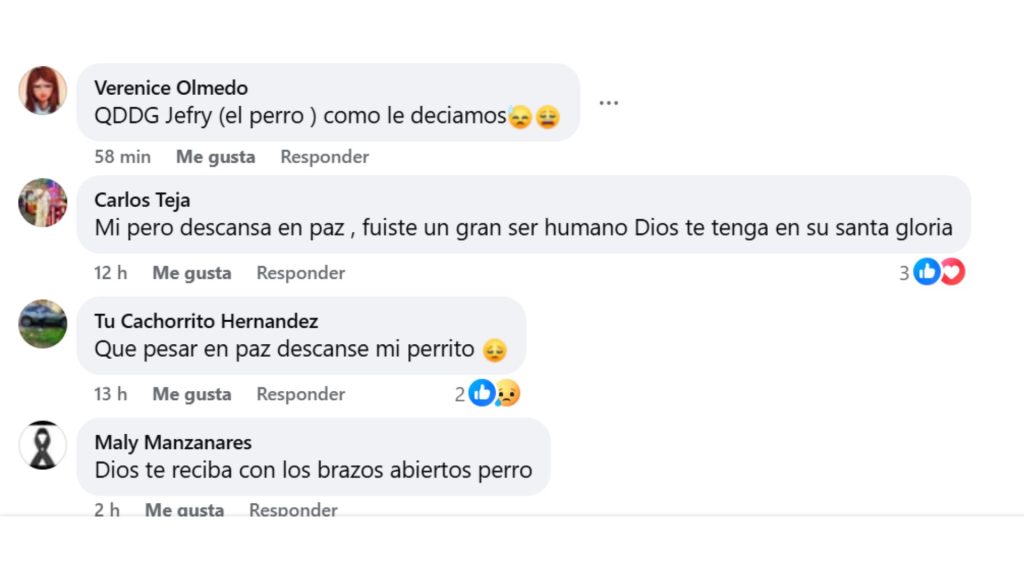
Task: Click the love reaction icon on Carlos Teja's comment
Action: [x=951, y=270]
